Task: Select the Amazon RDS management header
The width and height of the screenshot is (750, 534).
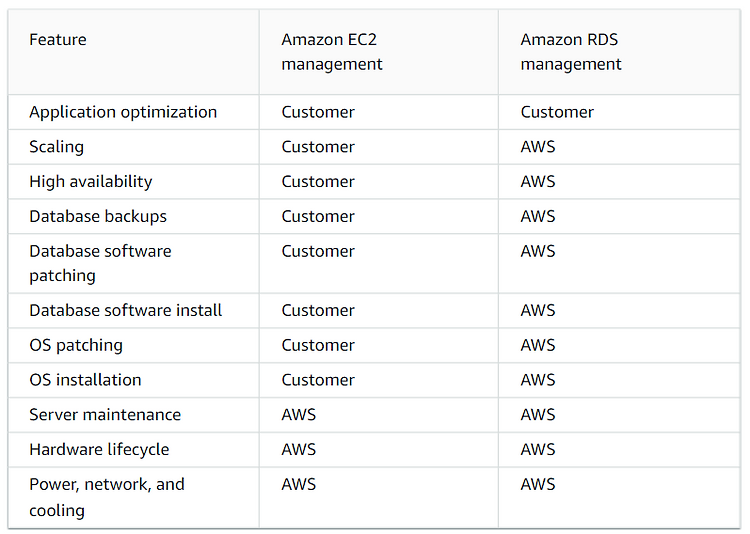Action: tap(571, 52)
